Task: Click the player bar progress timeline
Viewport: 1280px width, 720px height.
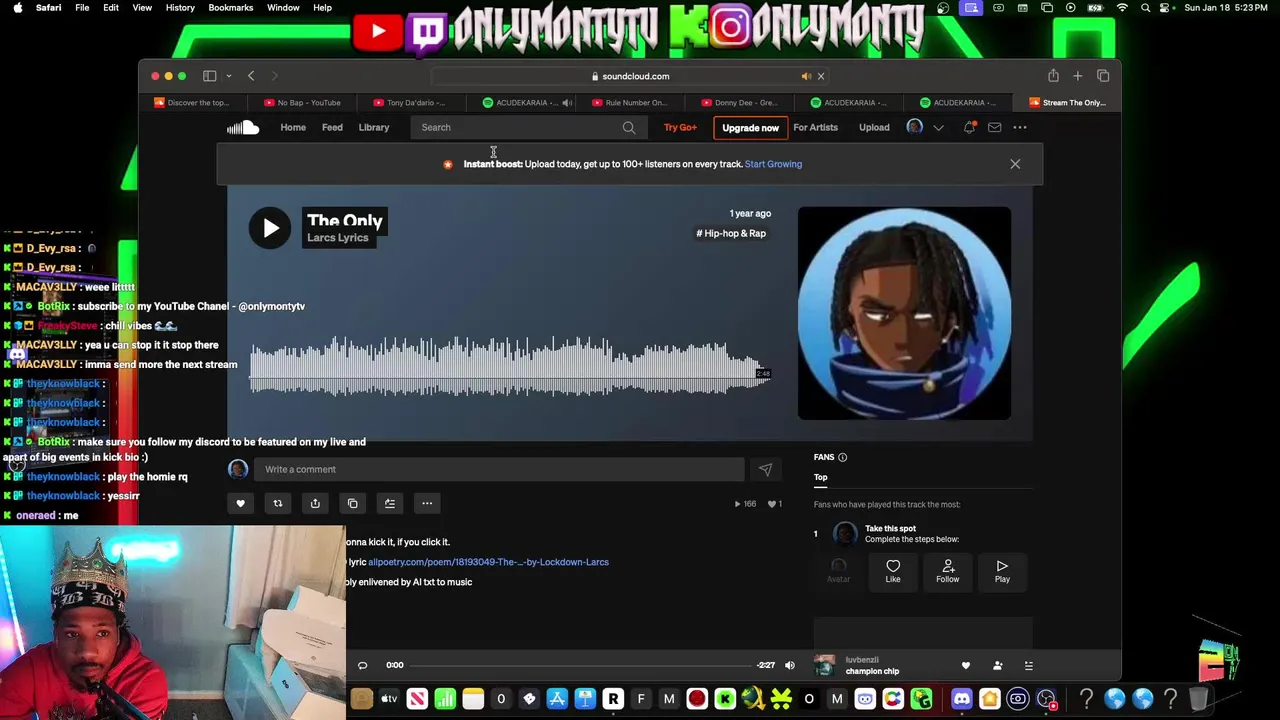Action: (581, 665)
